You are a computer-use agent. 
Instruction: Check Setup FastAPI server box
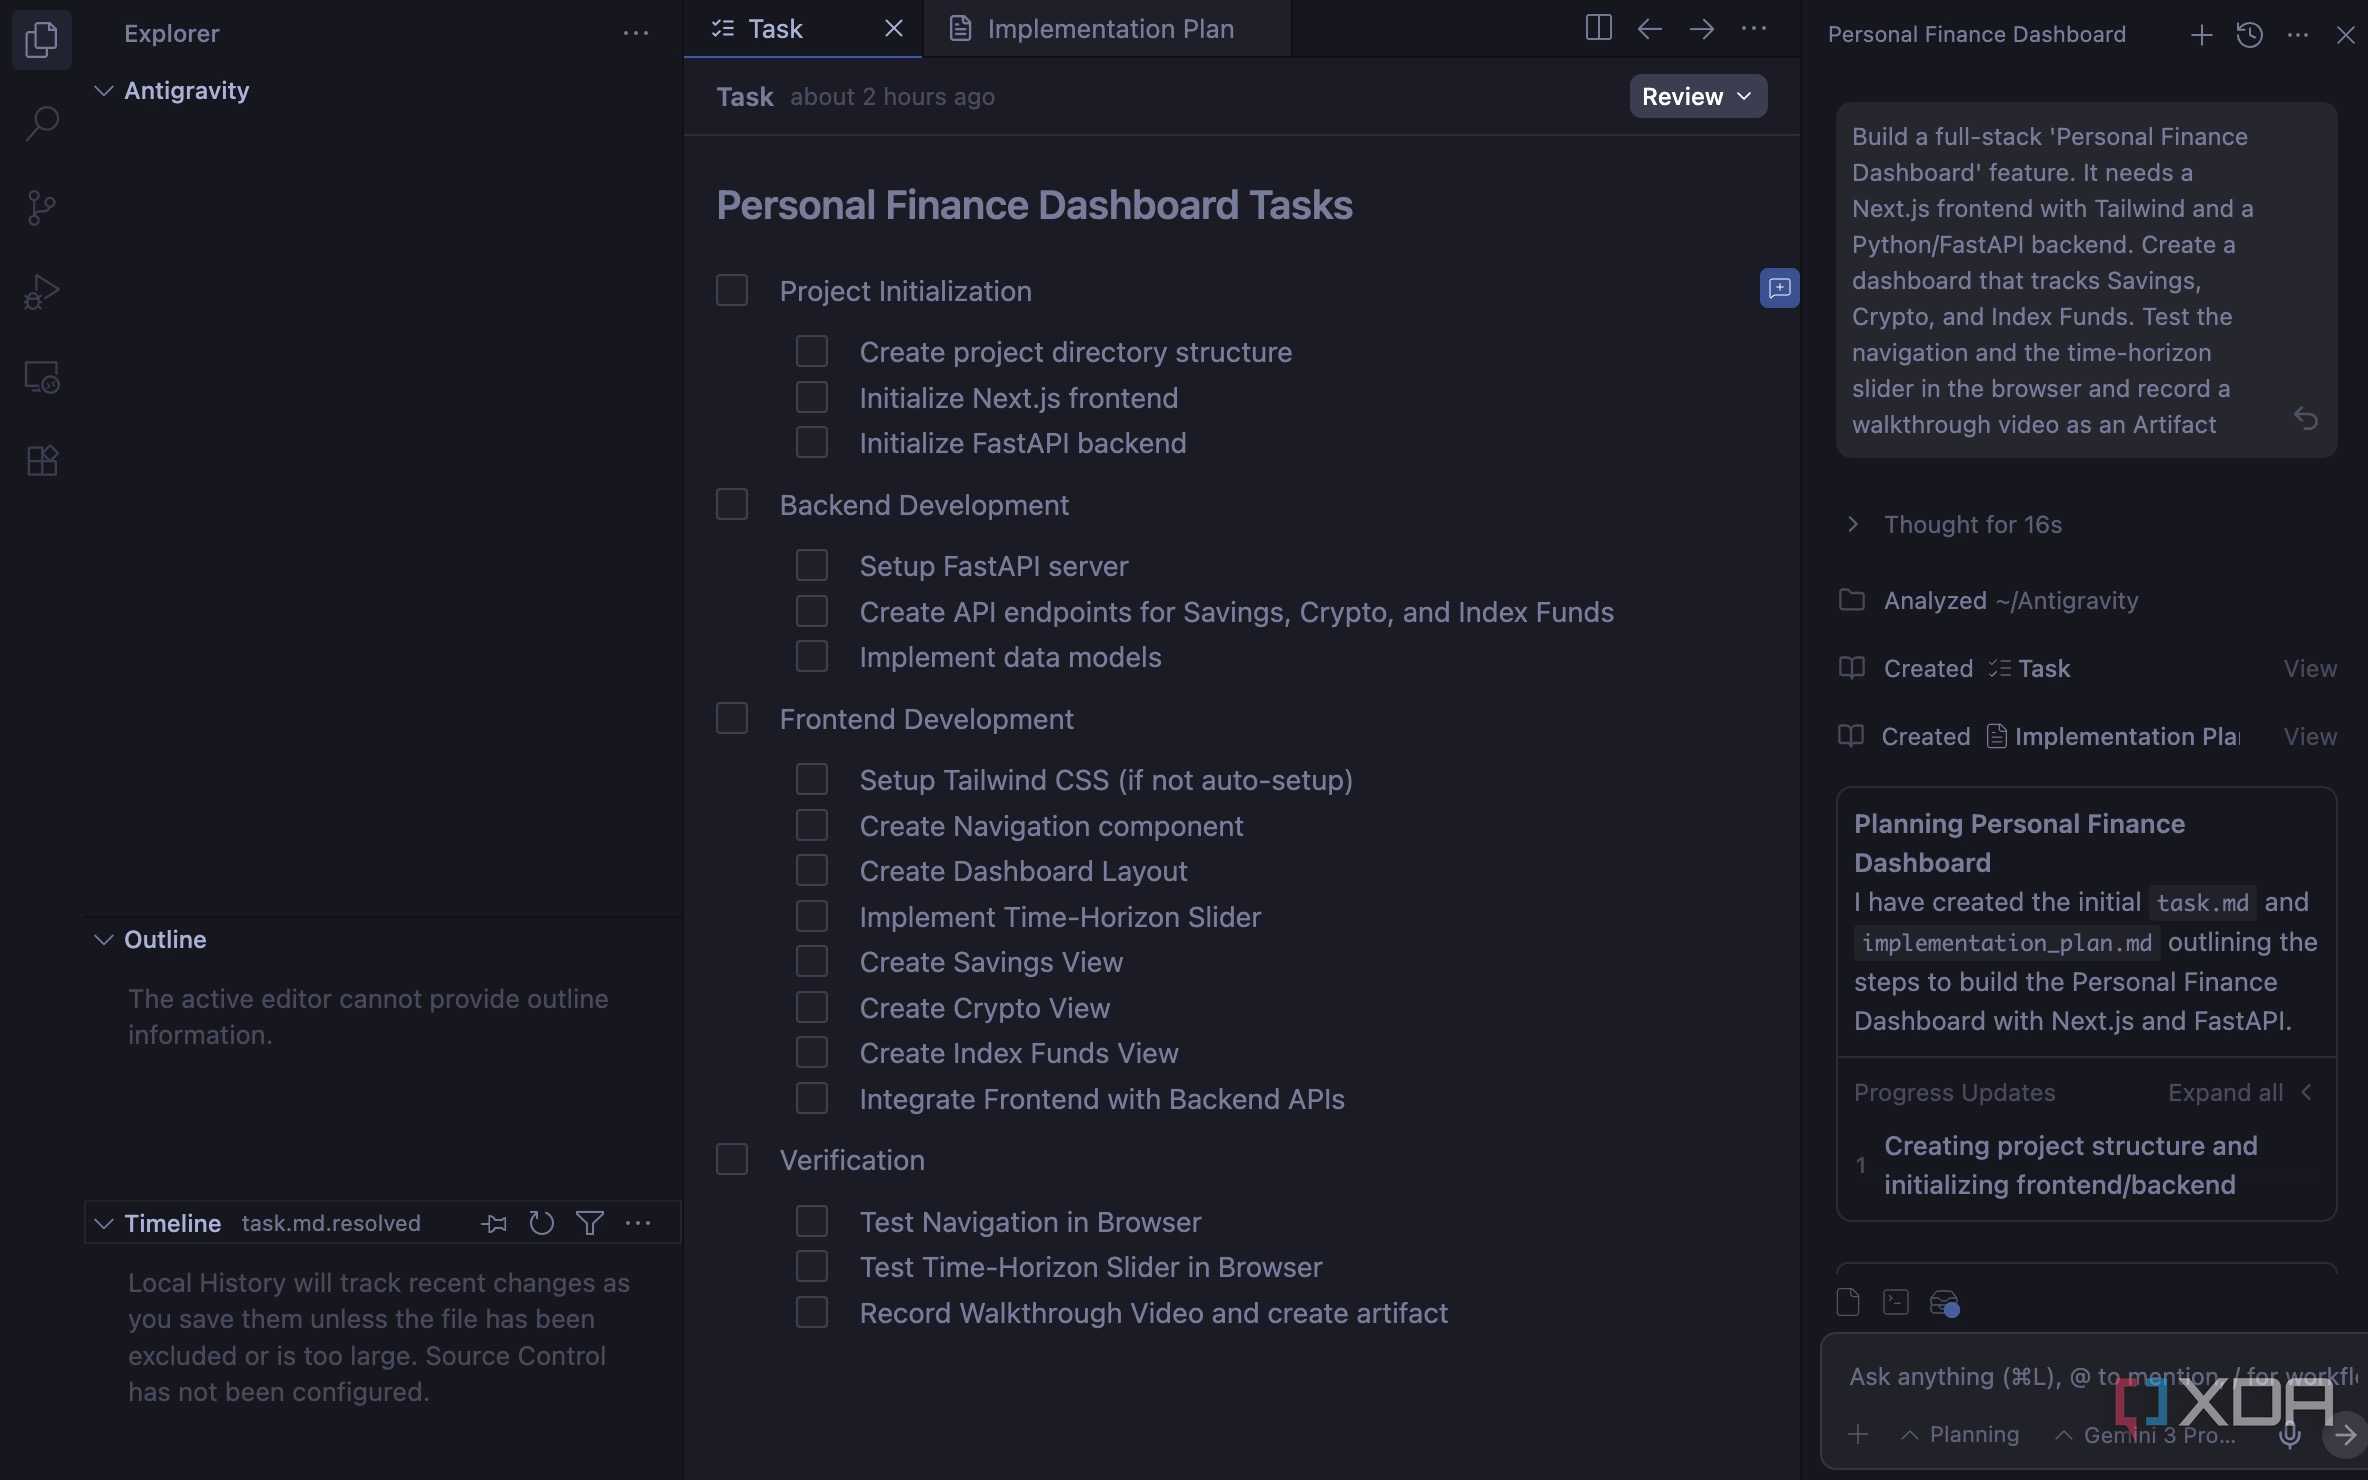pyautogui.click(x=812, y=565)
